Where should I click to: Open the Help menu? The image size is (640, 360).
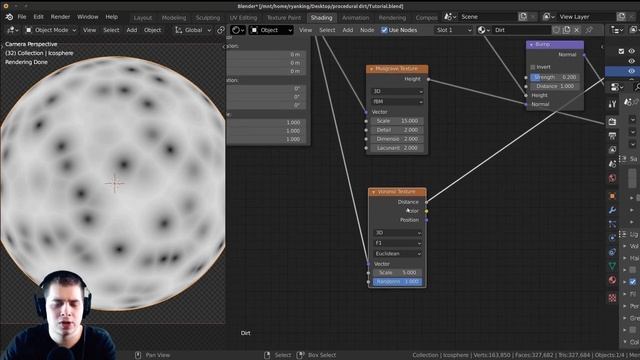(111, 17)
